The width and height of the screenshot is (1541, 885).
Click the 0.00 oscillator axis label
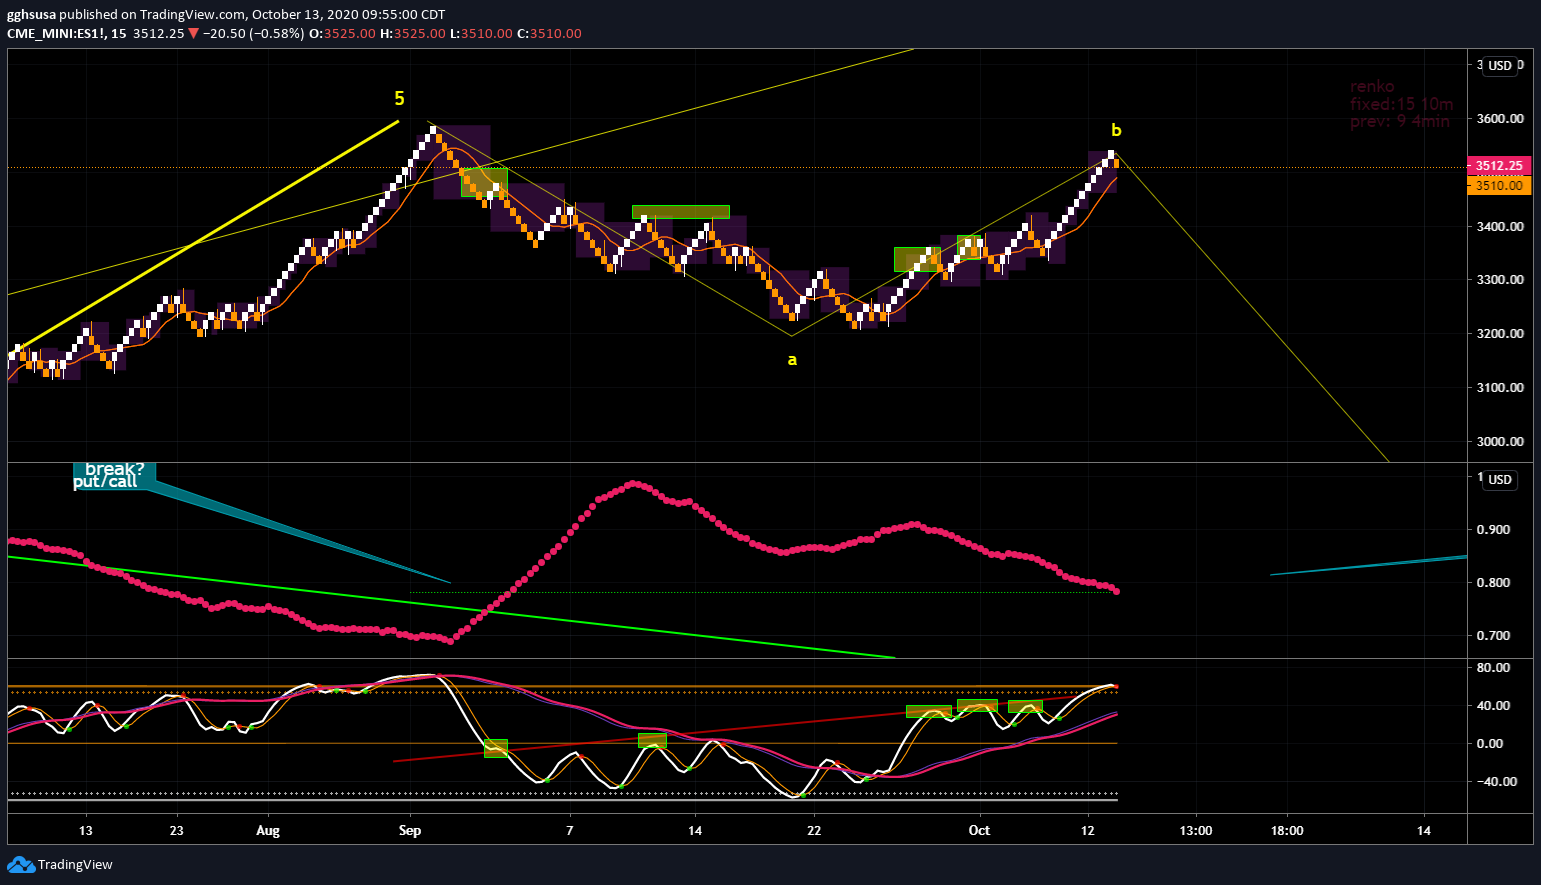coord(1490,744)
